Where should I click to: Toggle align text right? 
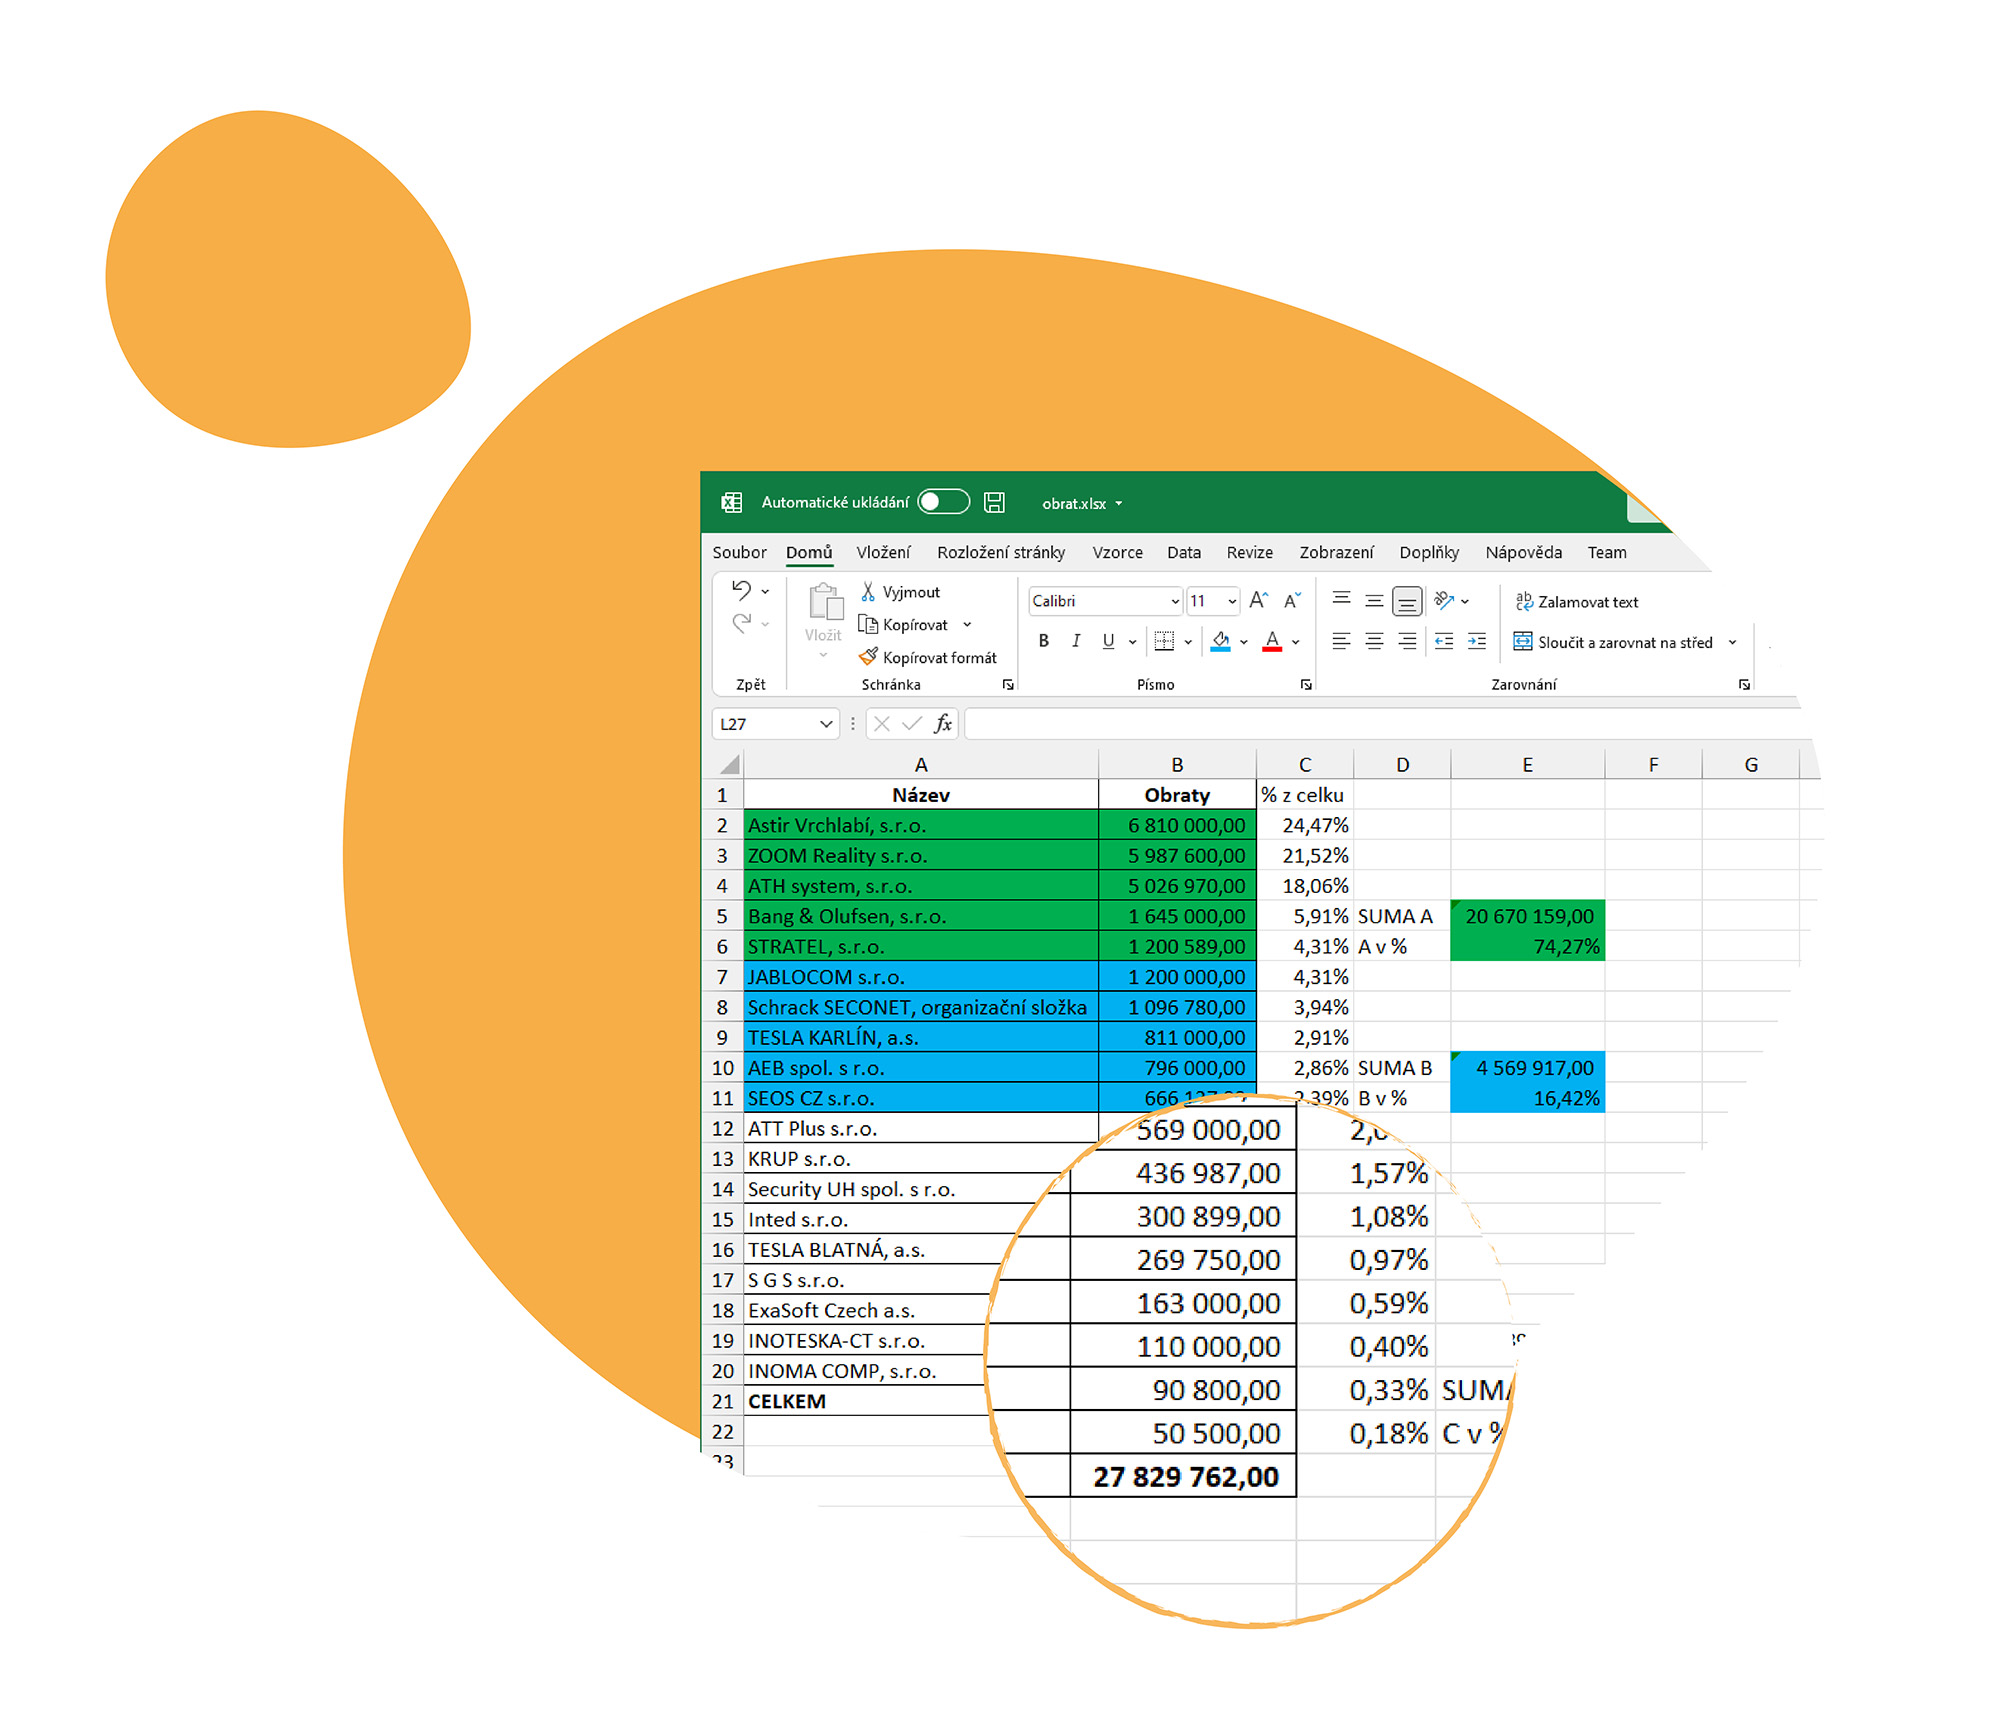click(1407, 641)
